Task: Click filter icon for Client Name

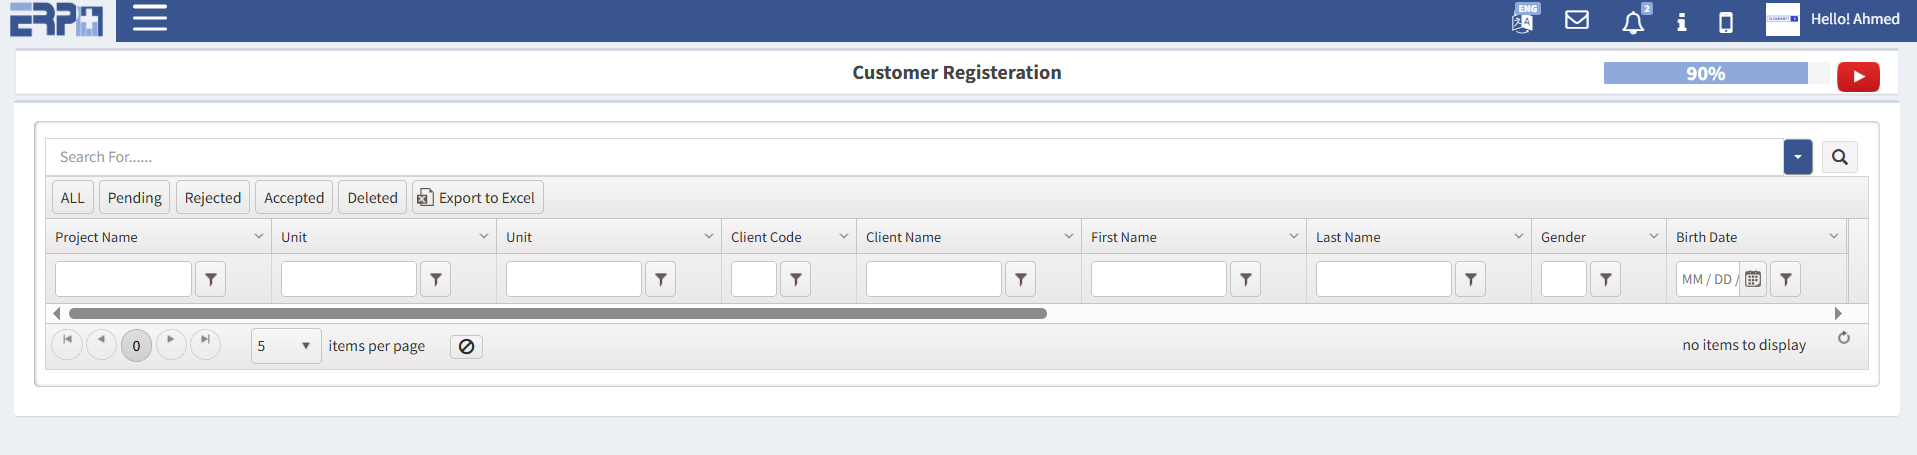Action: click(x=1021, y=279)
